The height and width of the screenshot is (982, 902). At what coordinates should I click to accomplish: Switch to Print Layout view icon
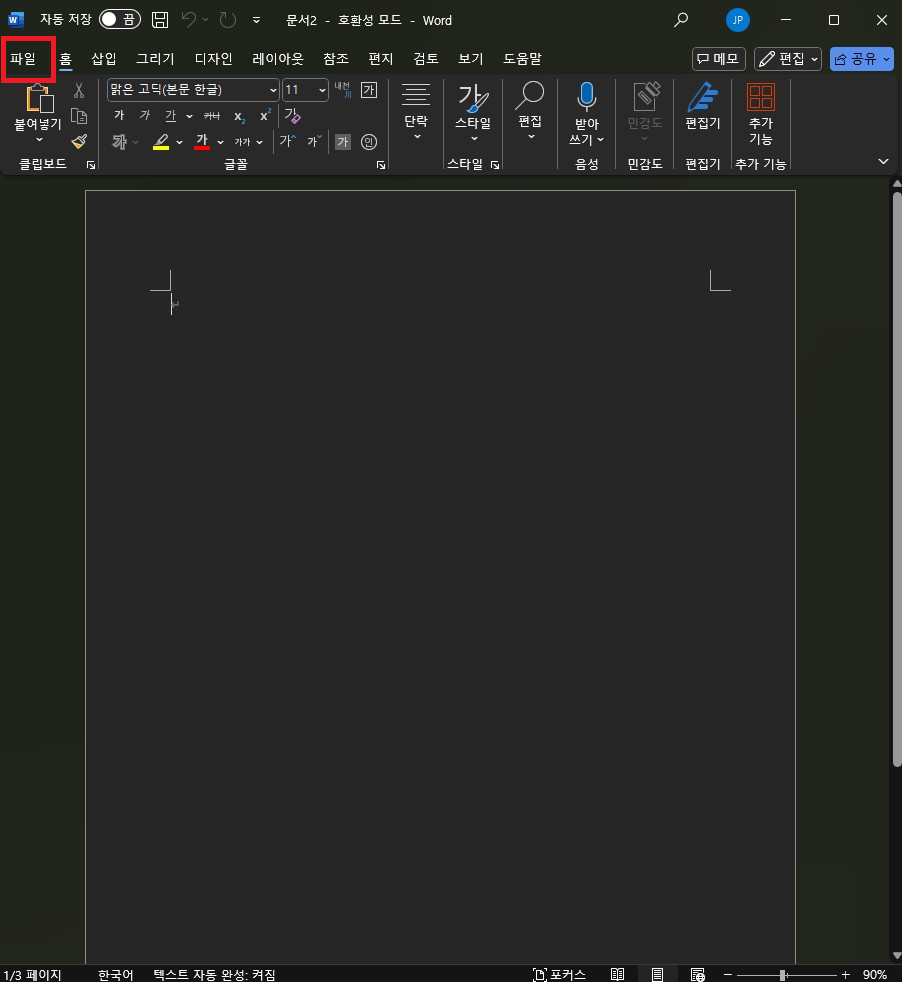coord(657,974)
